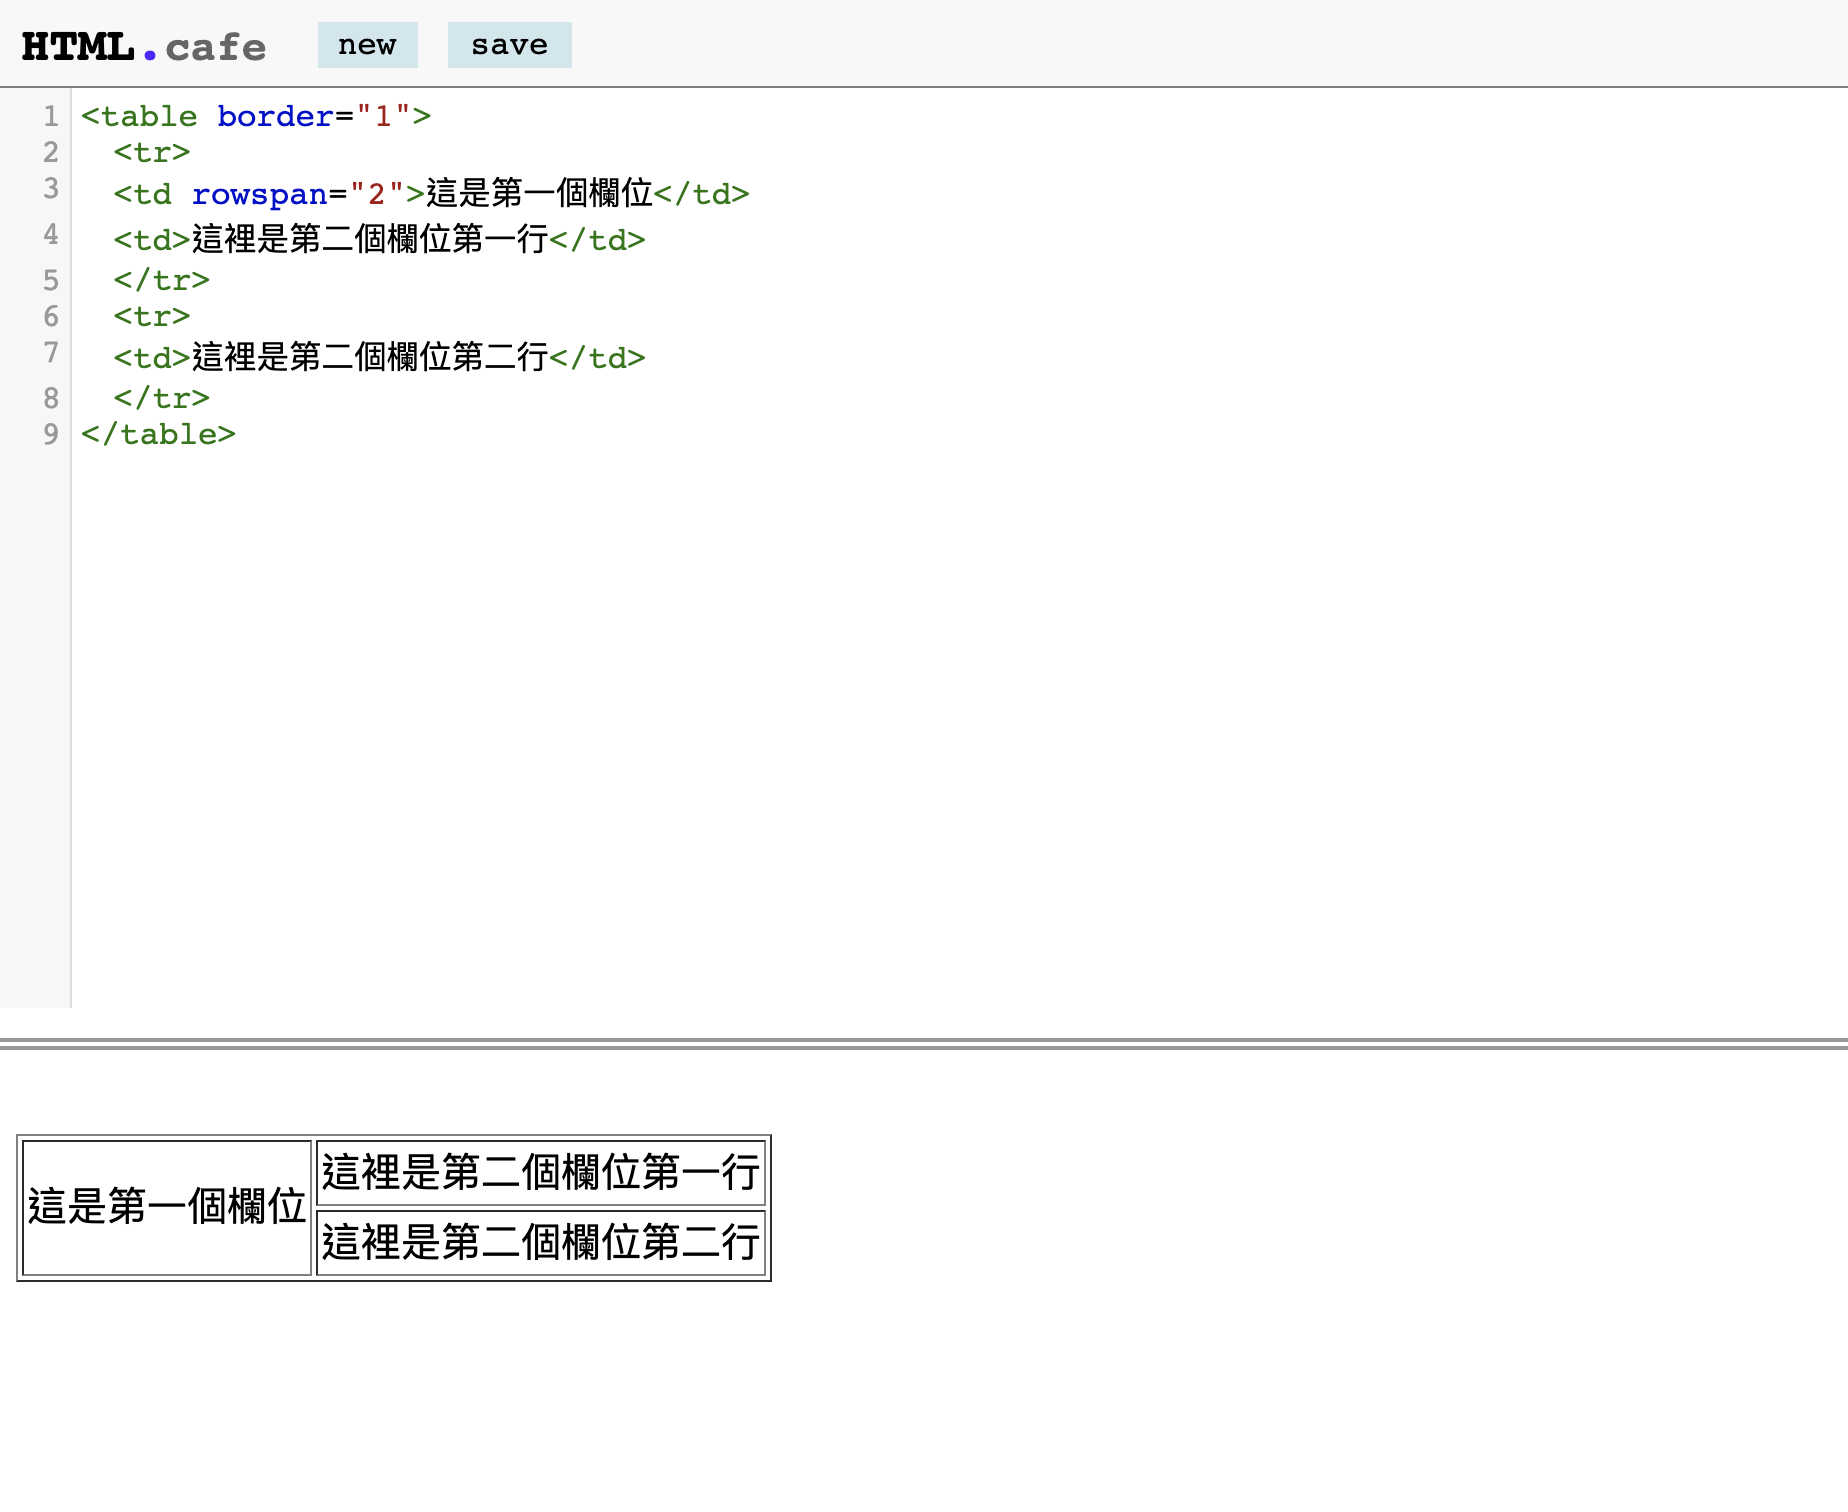
Task: Click the td code ending 第一行 on line 4
Action: [379, 239]
